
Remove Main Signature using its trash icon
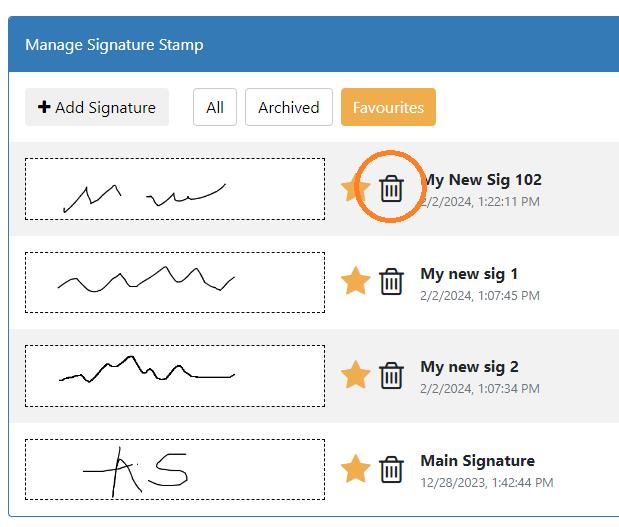(x=392, y=469)
